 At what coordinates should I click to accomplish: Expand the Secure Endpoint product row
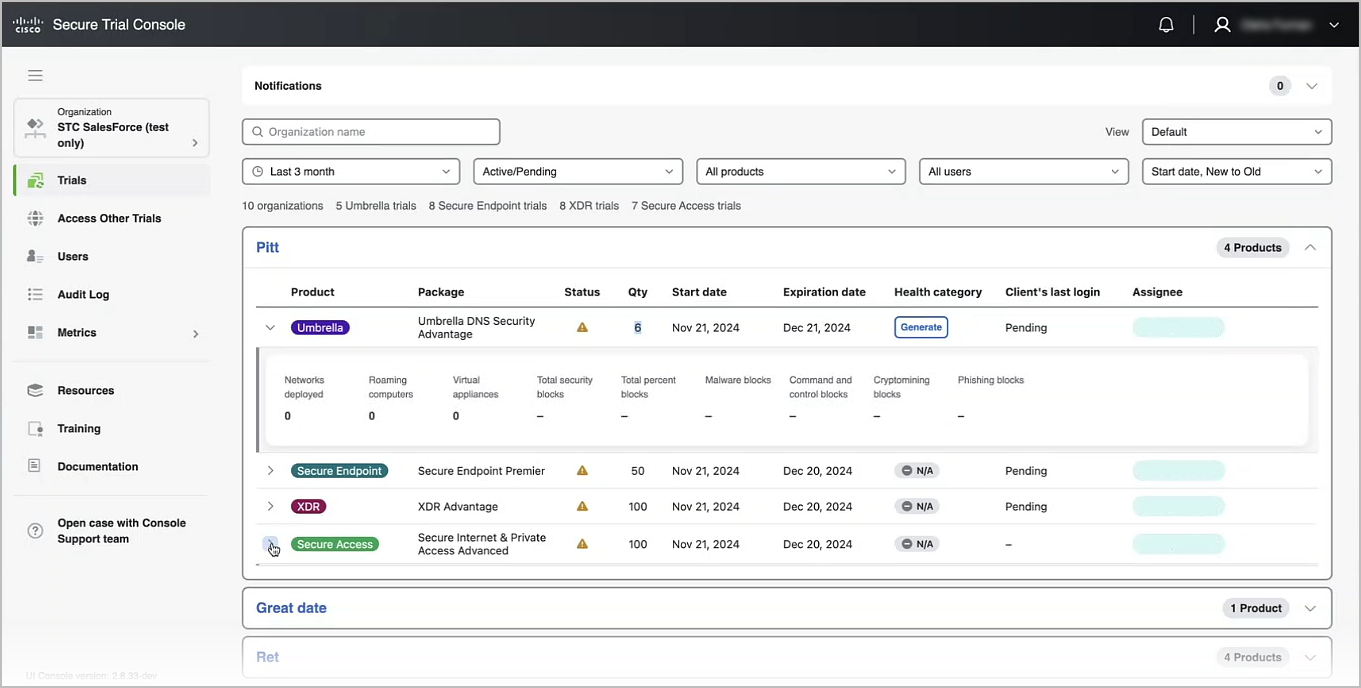coord(270,471)
